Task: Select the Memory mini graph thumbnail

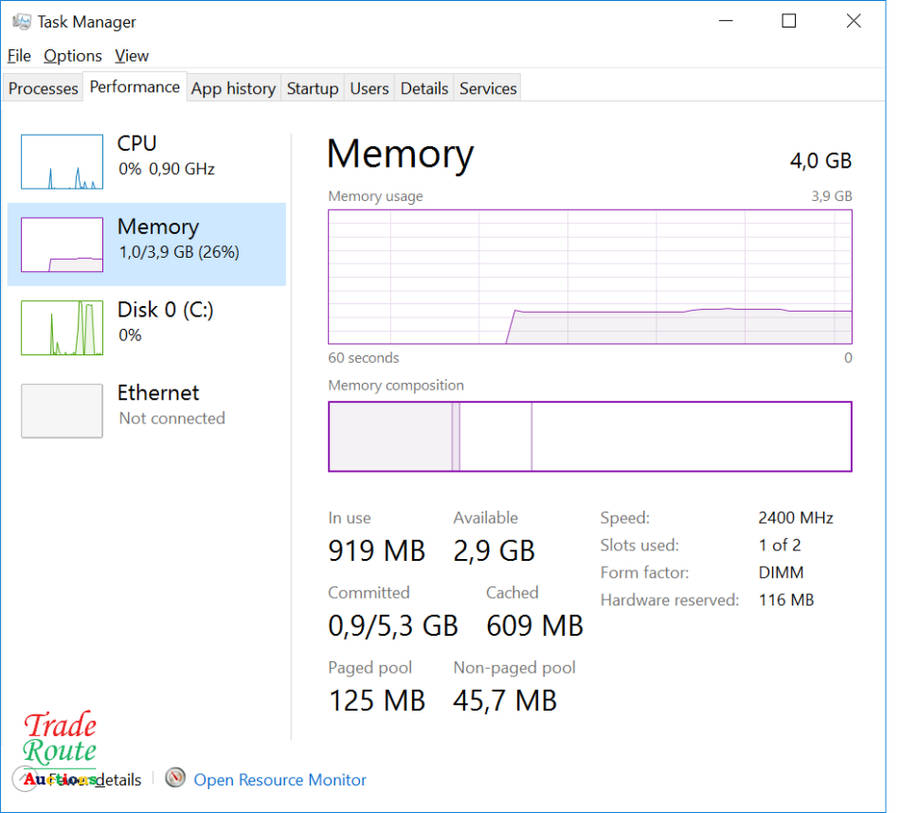Action: click(x=62, y=245)
